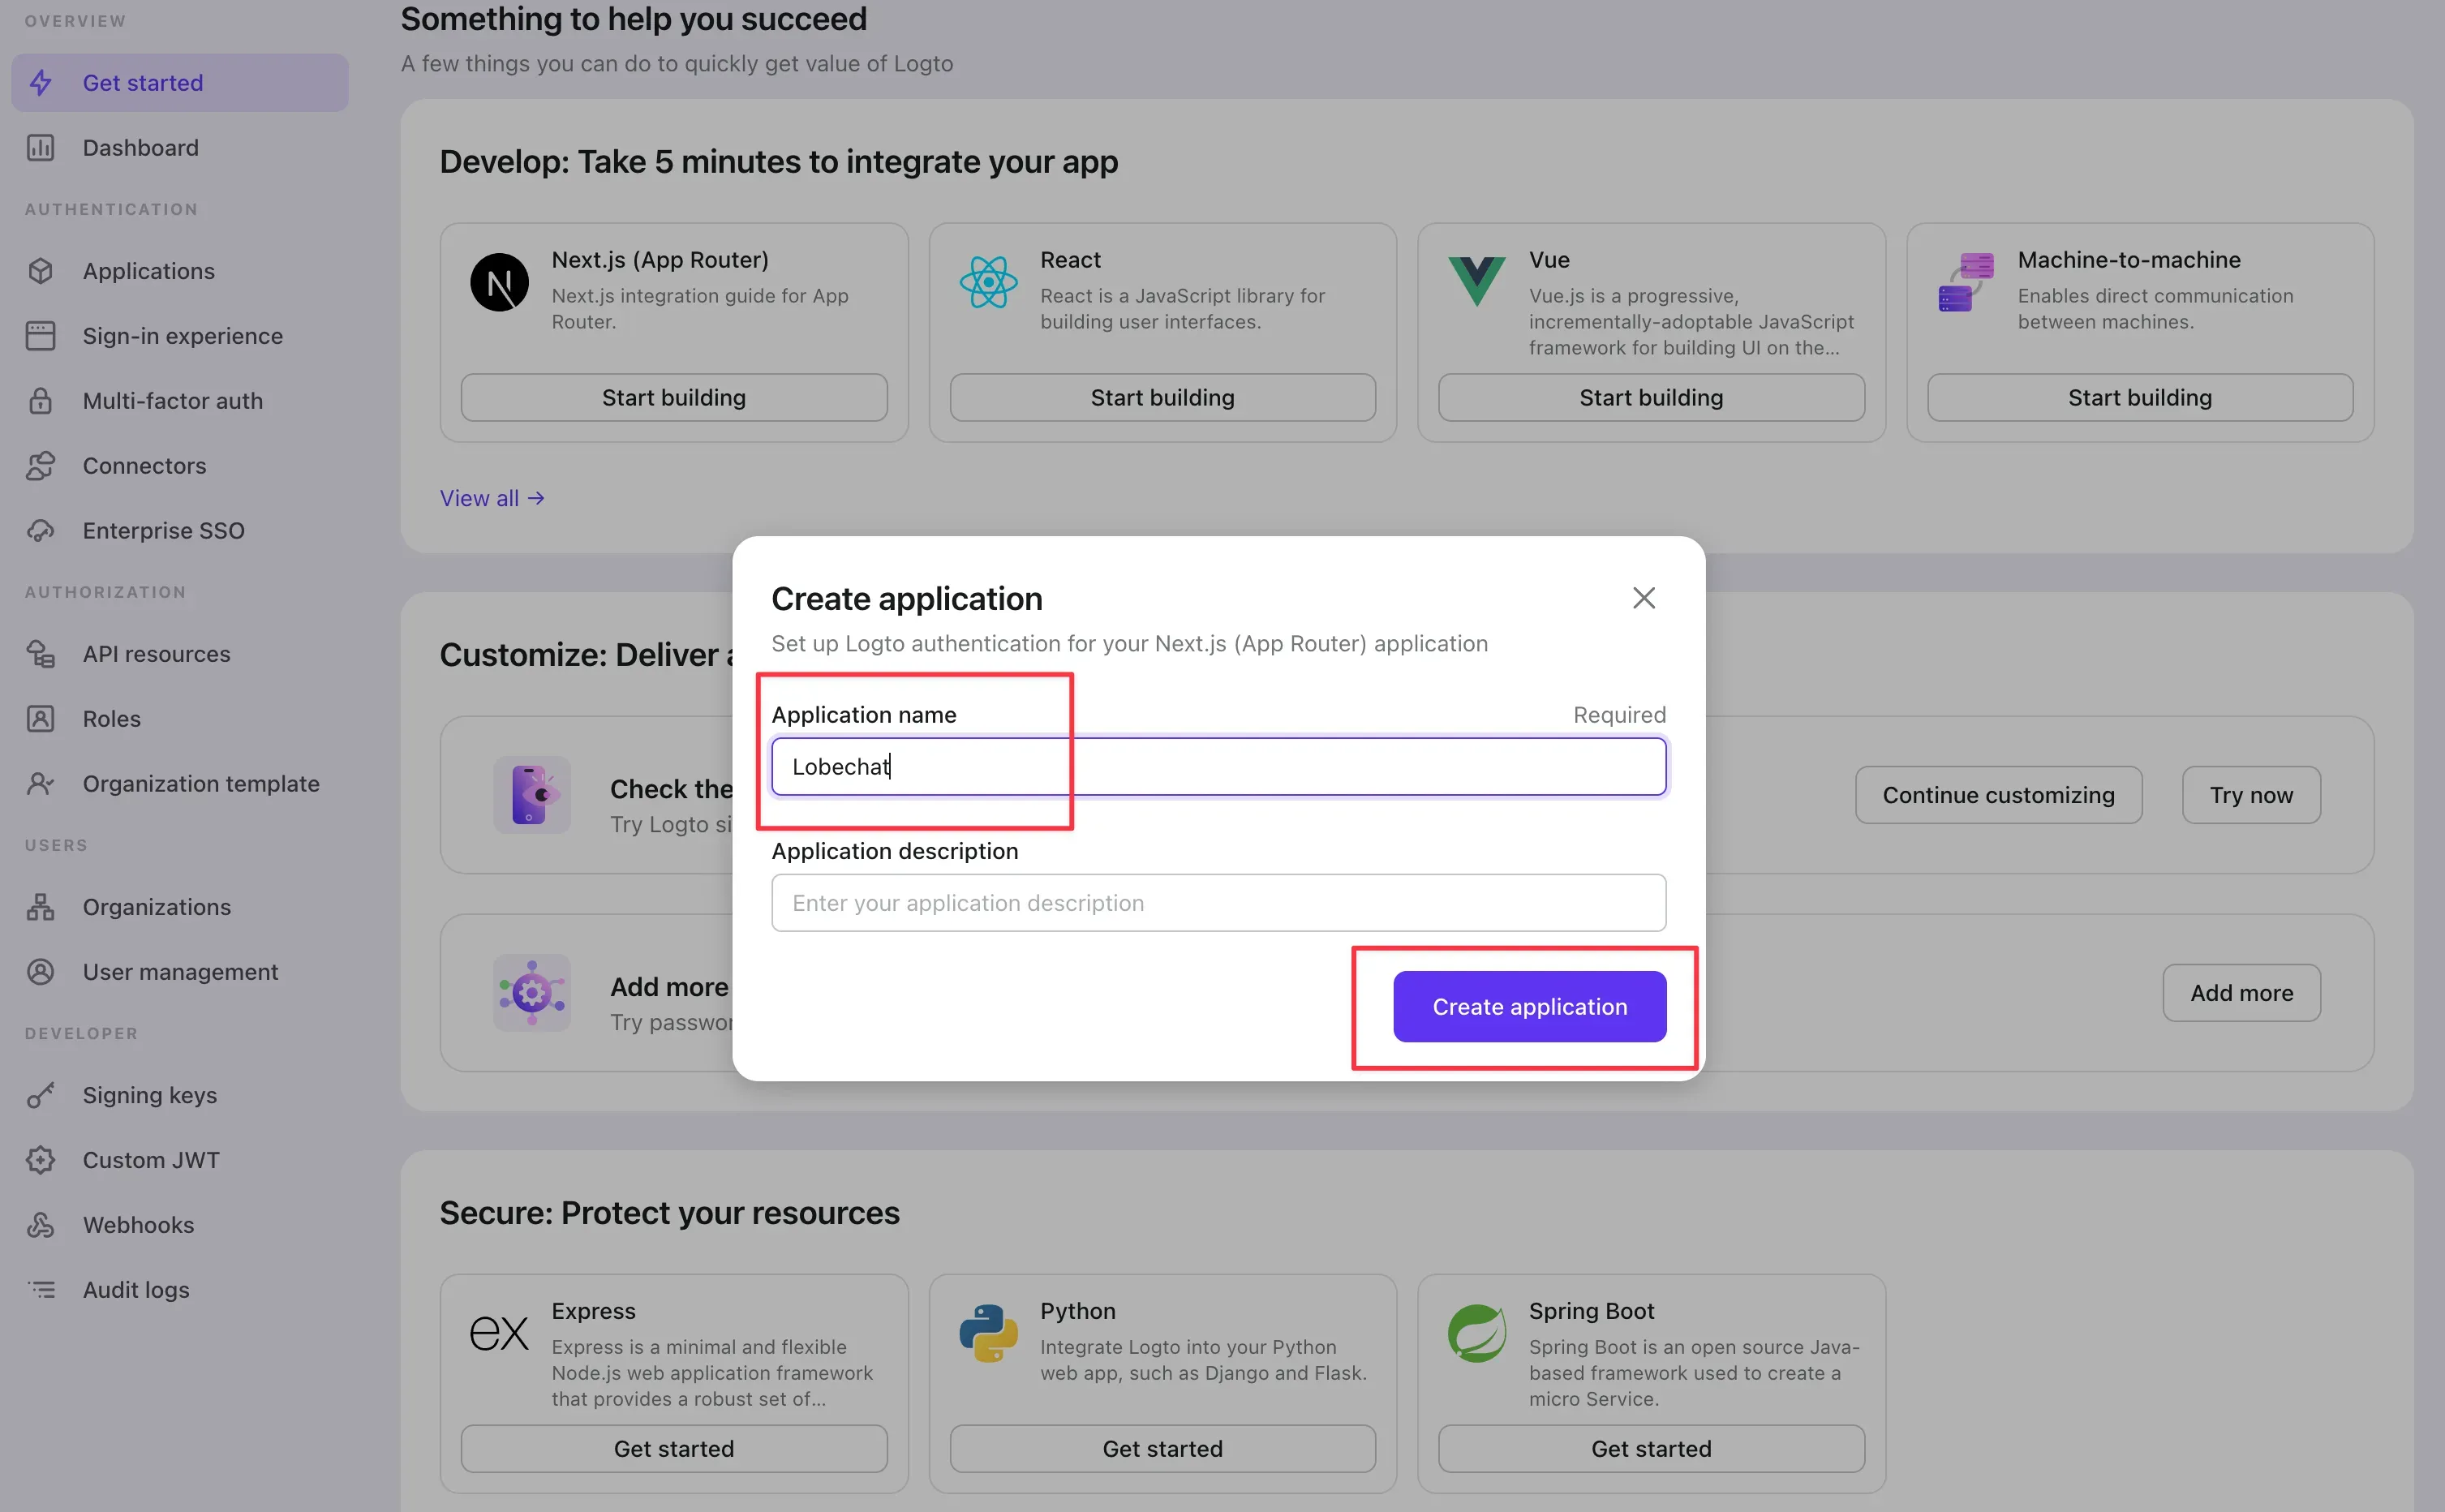Open Roles in the sidebar
Viewport: 2445px width, 1512px height.
click(180, 719)
